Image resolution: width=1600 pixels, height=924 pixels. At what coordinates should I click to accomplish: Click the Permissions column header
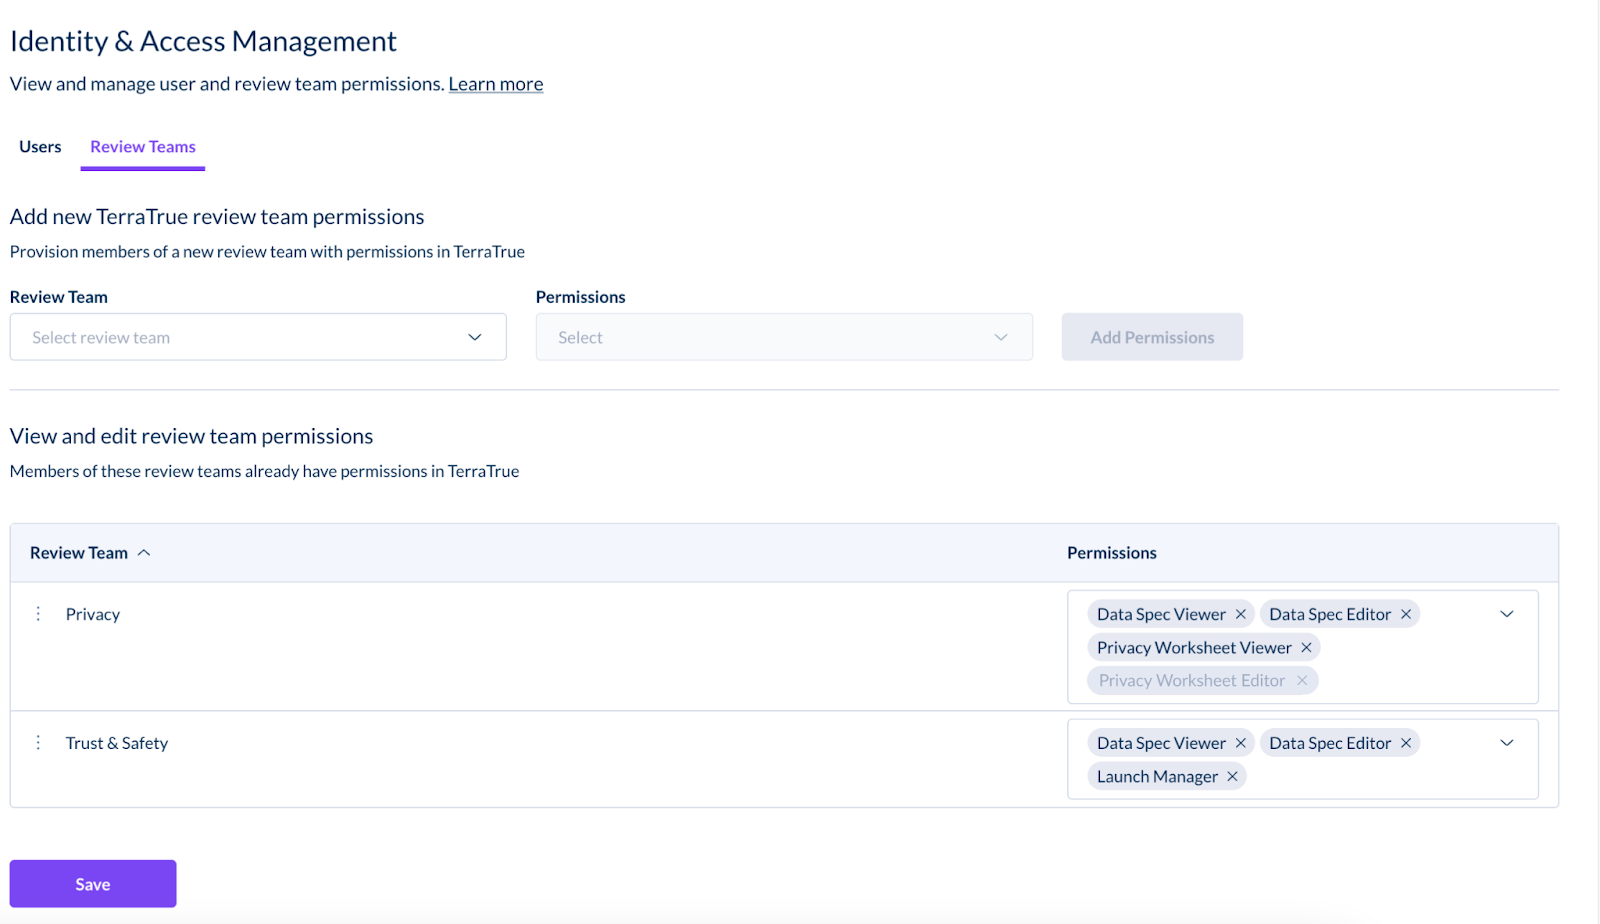1112,553
